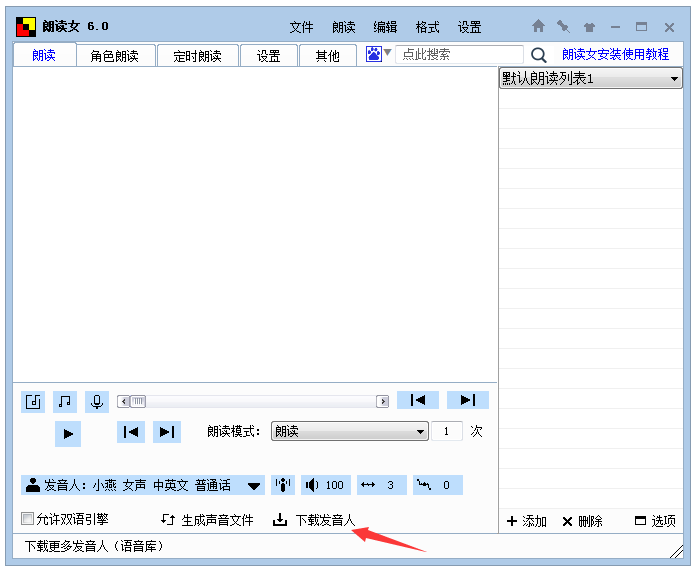Click the voice tuning icon beside speaker selector

tap(283, 485)
